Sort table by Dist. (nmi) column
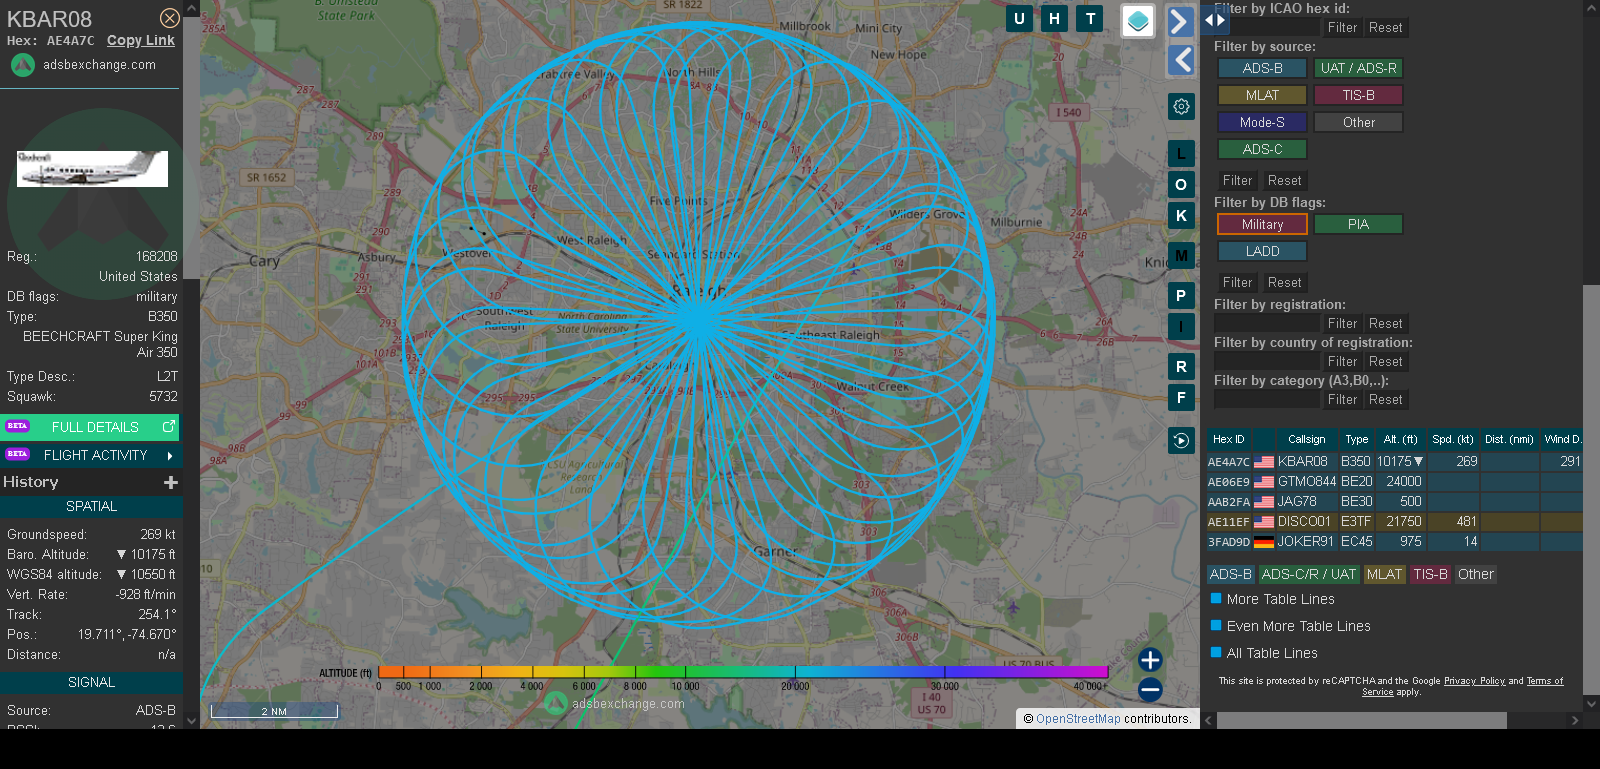The width and height of the screenshot is (1600, 769). coord(1509,439)
